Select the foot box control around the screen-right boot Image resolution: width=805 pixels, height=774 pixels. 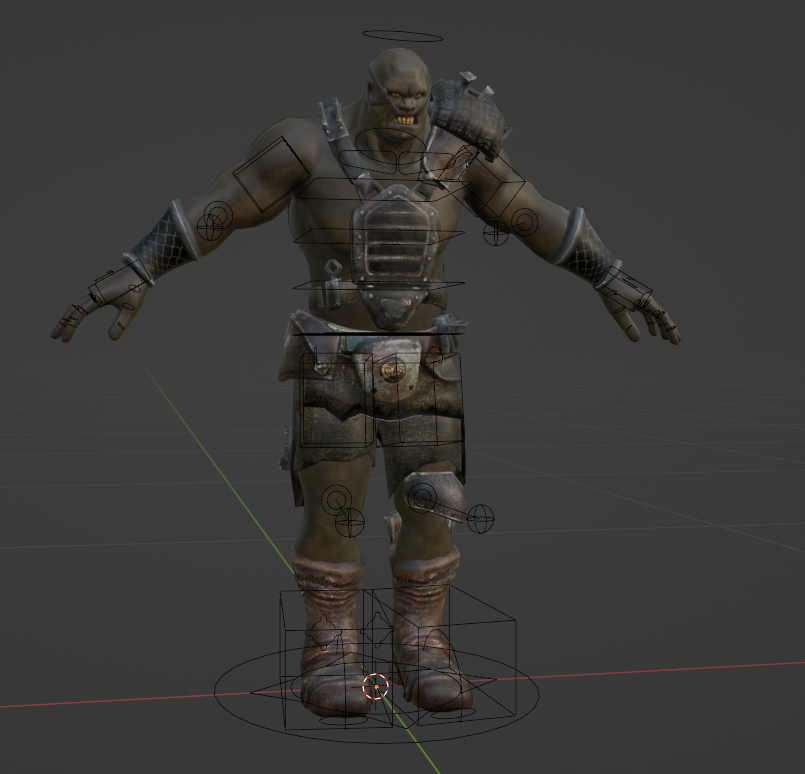tap(442, 654)
